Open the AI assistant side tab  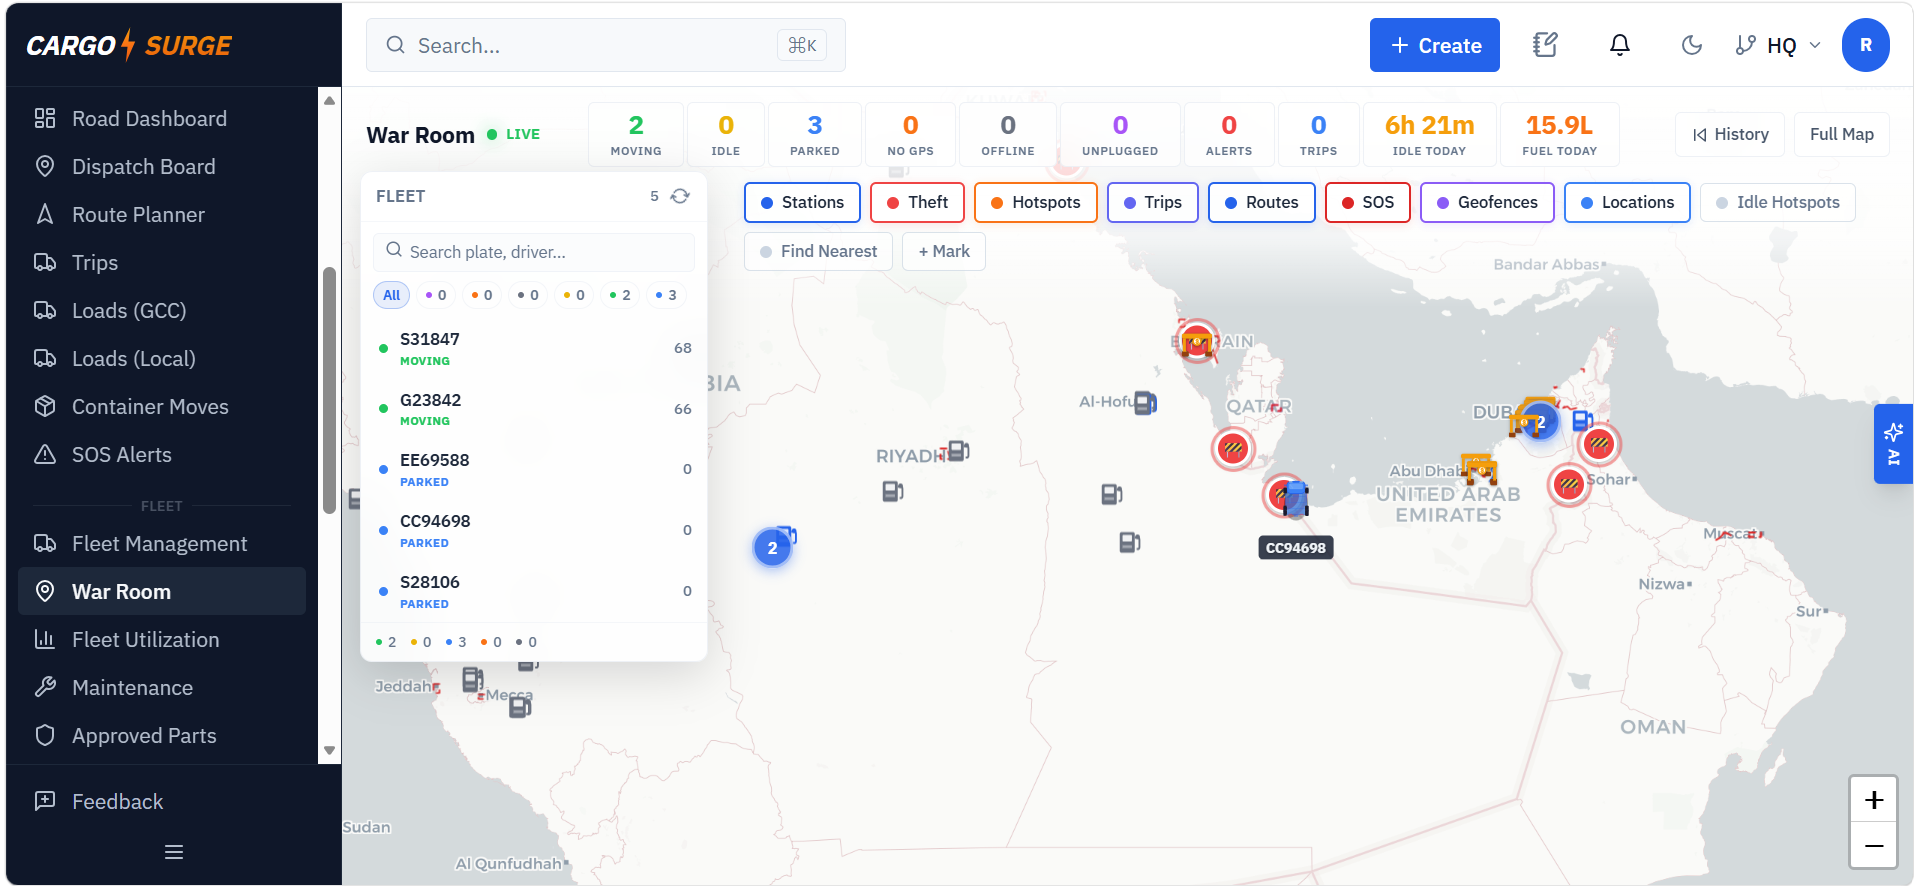point(1893,444)
